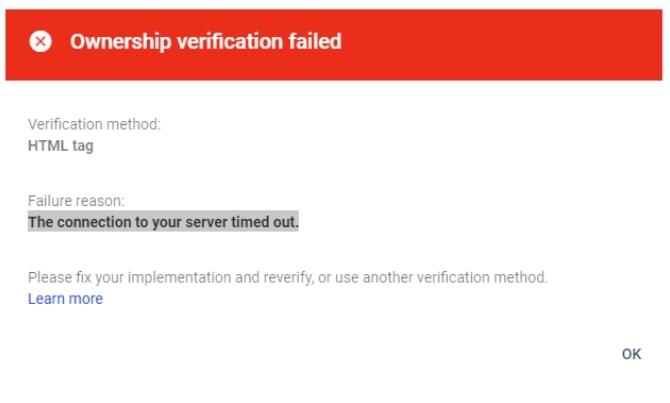Click the "Verification method:" label
The height and width of the screenshot is (403, 670).
click(94, 124)
